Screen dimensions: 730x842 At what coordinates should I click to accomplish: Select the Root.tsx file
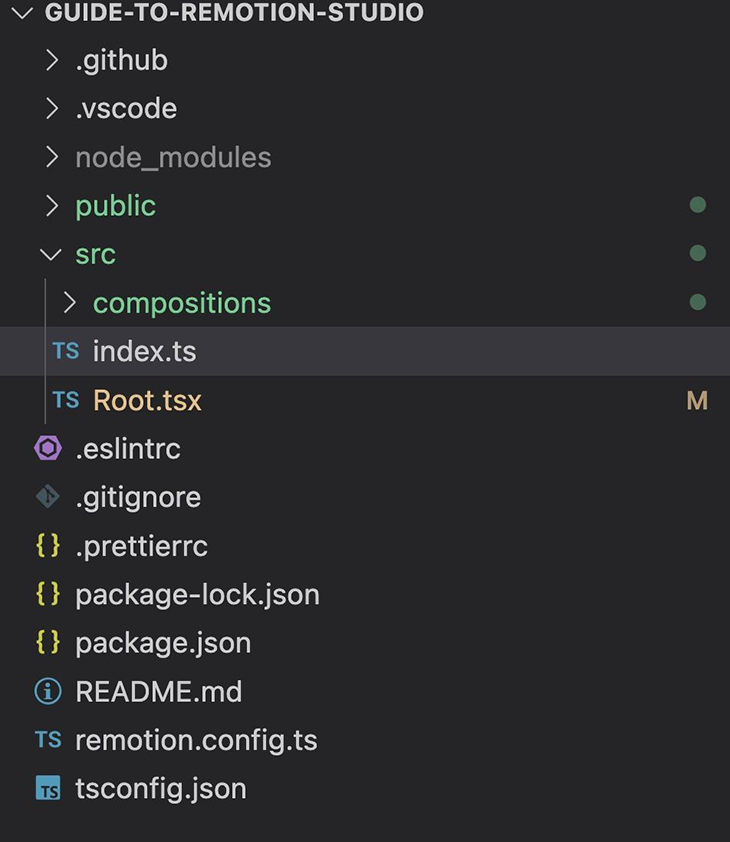pos(147,399)
